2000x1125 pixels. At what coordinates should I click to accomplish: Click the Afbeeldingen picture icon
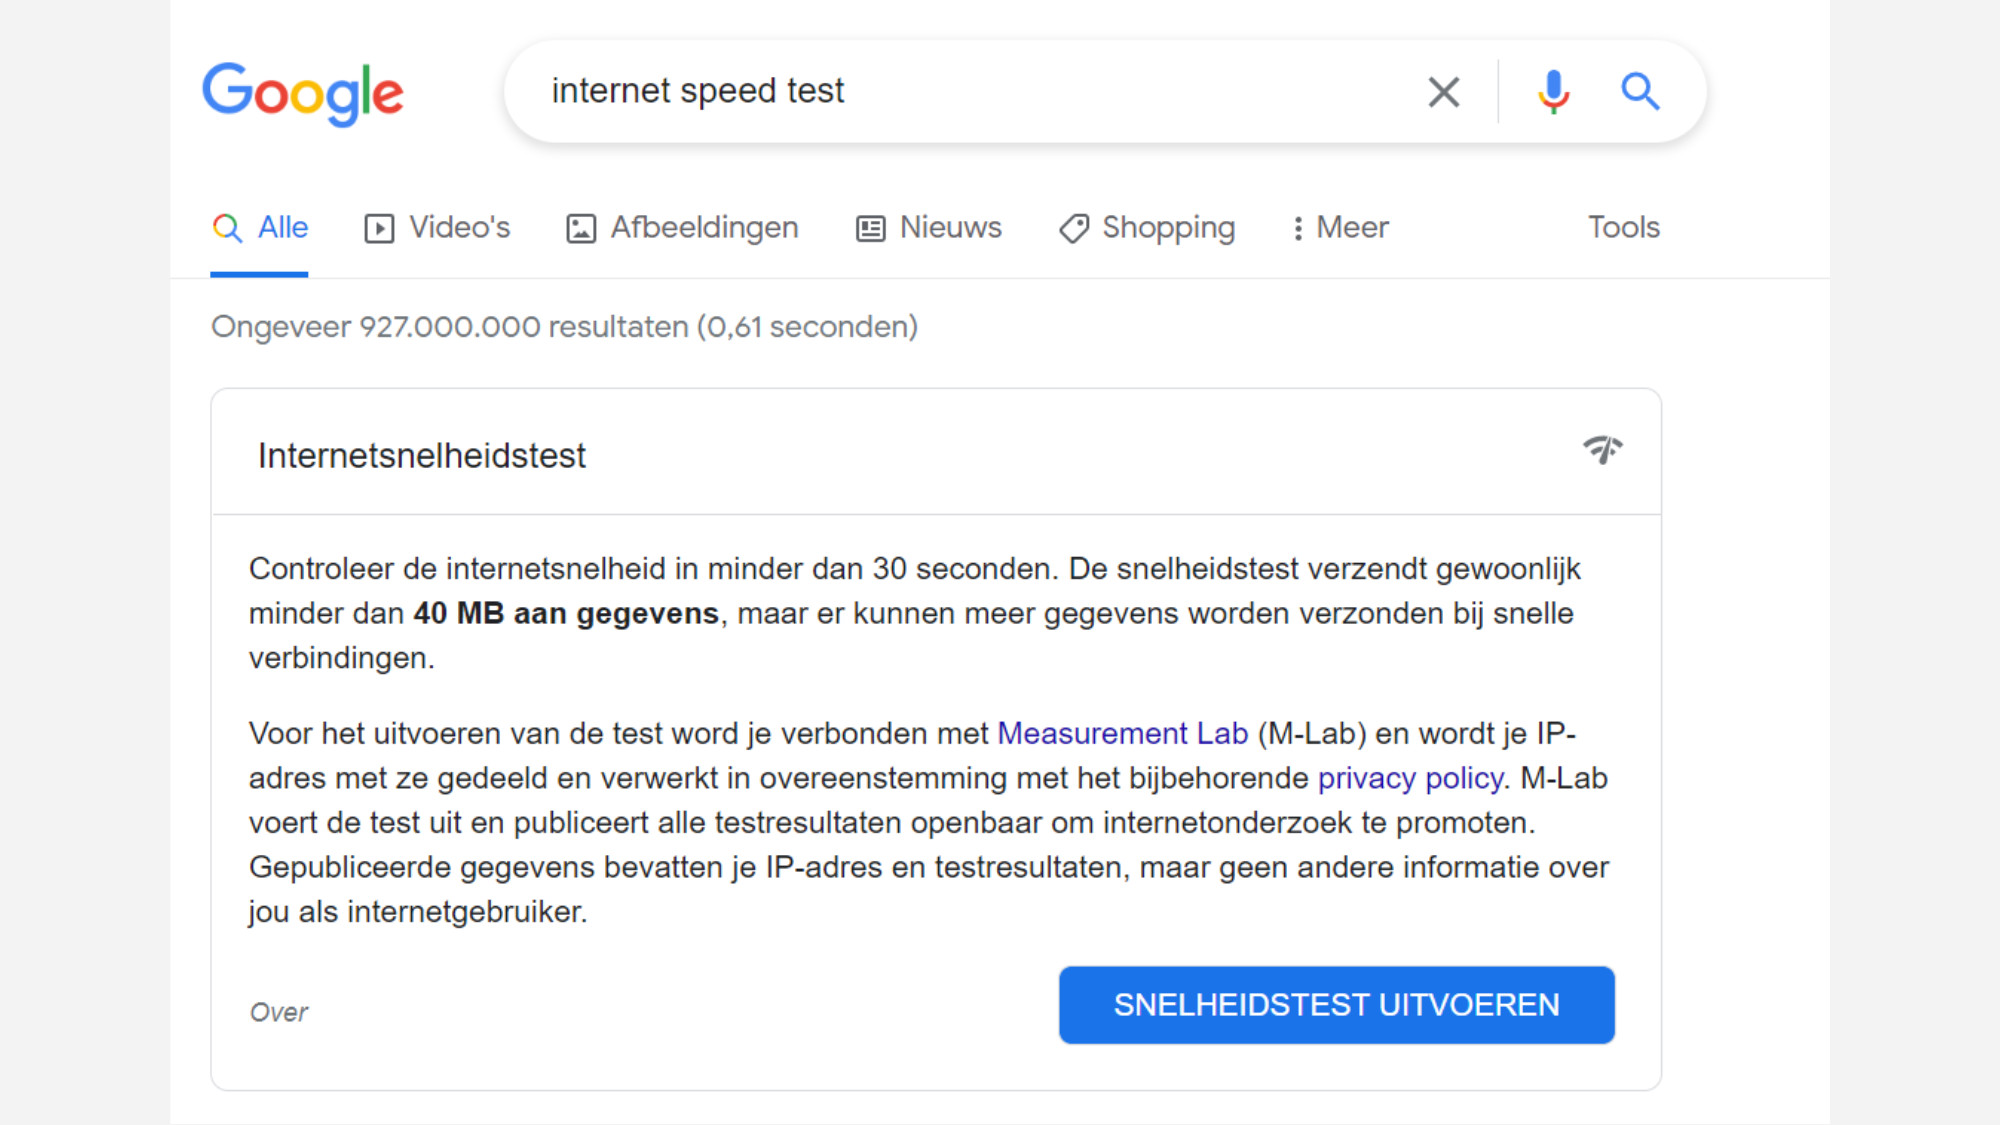[x=581, y=229]
